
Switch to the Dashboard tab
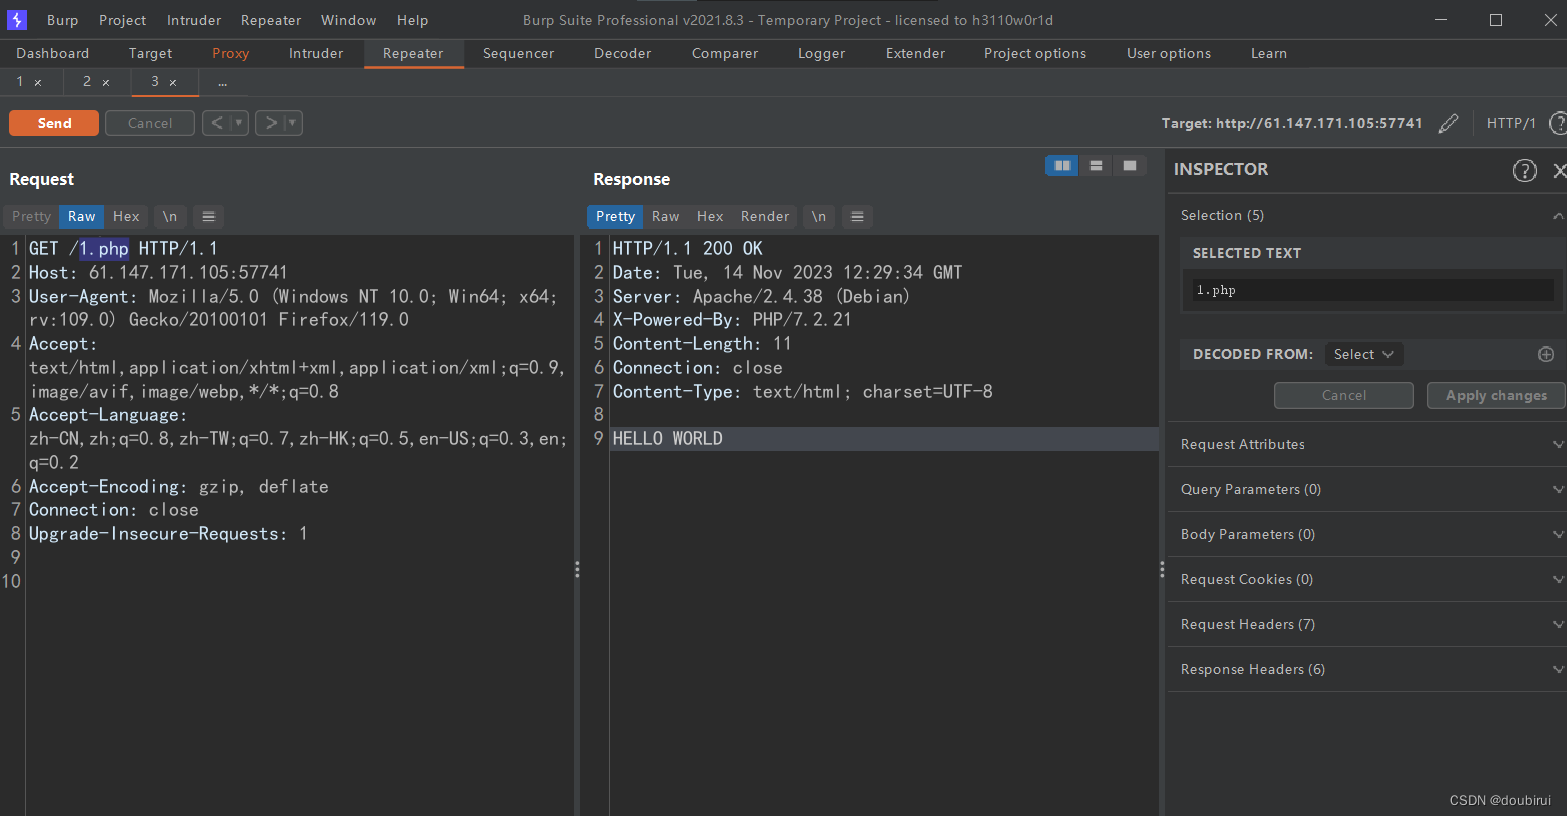click(52, 53)
